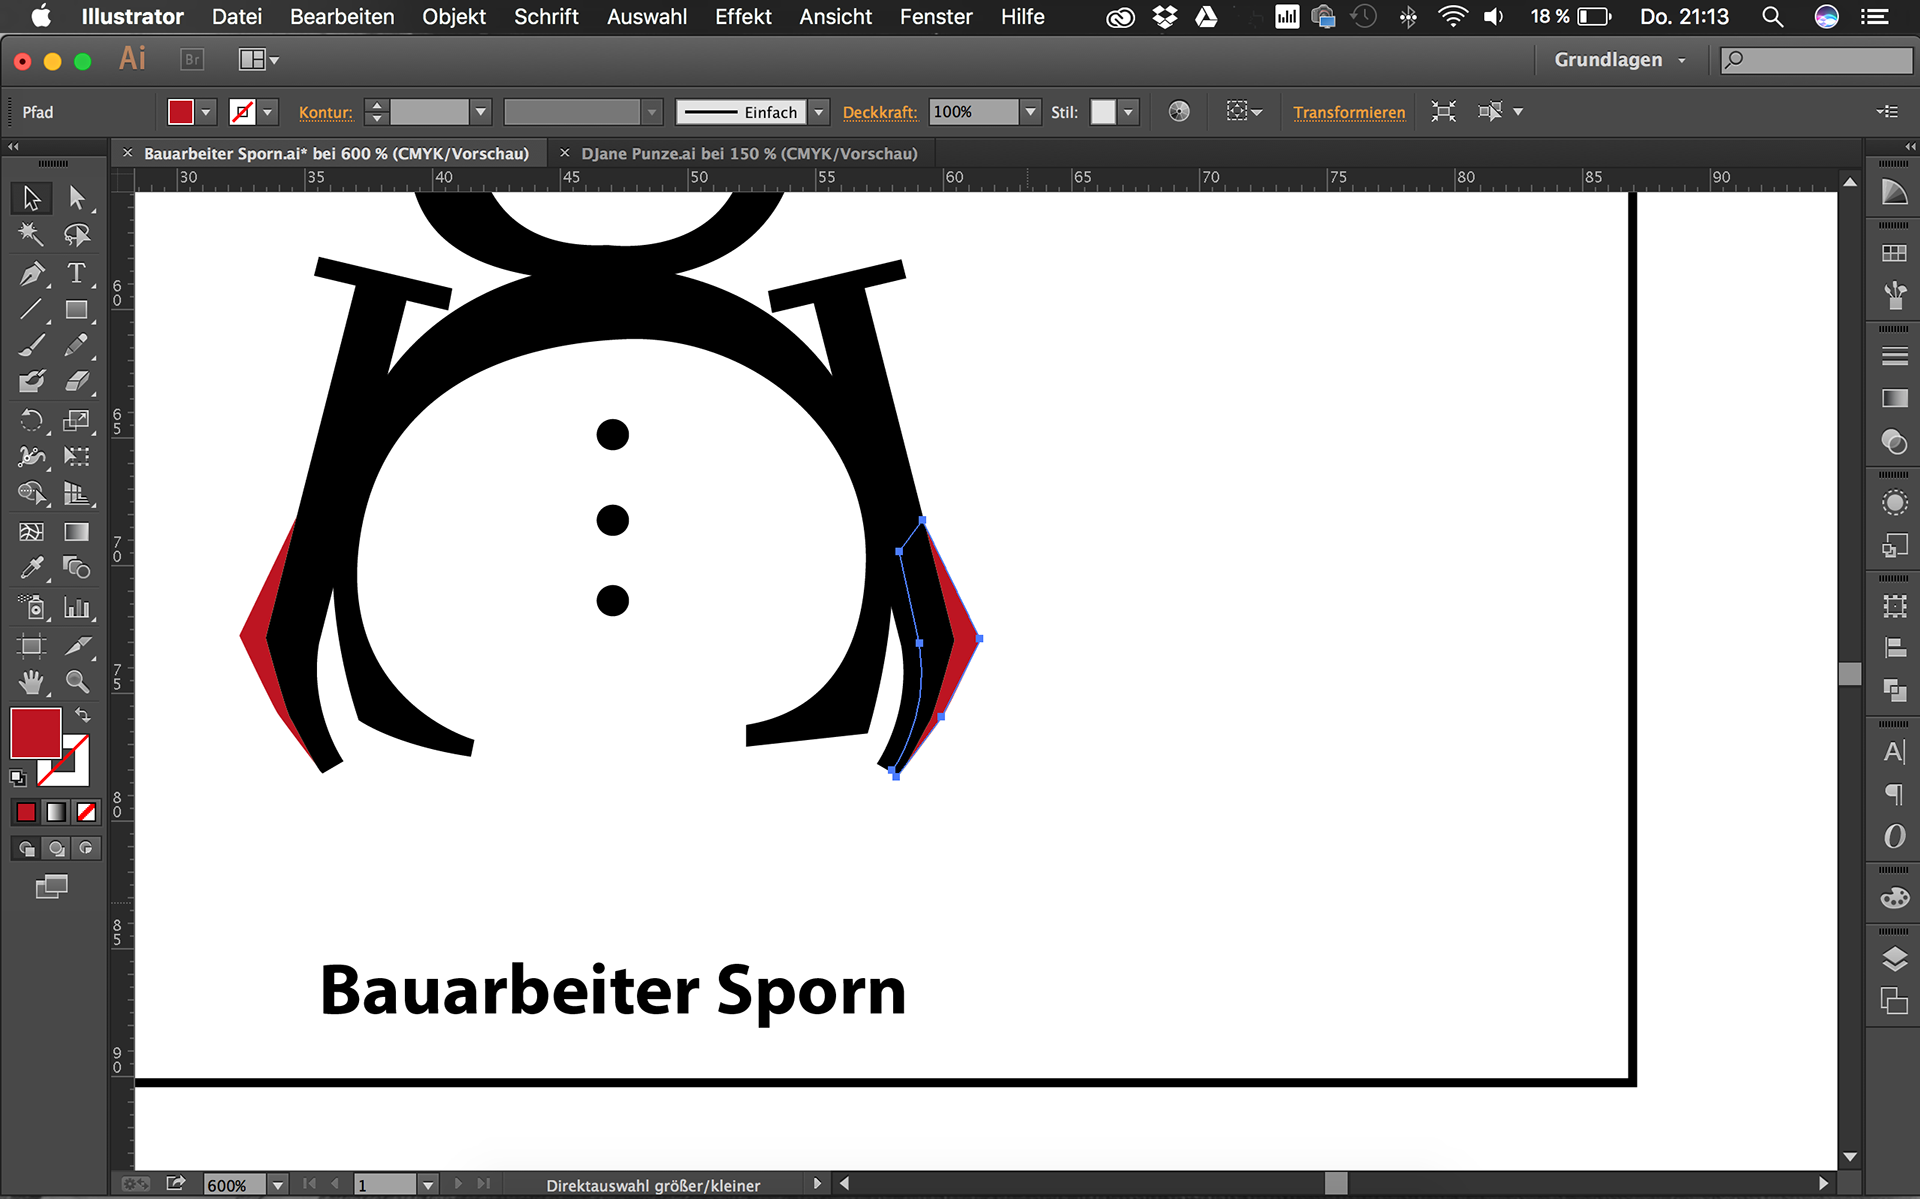
Task: Select the Paintbrush tool
Action: tap(31, 346)
